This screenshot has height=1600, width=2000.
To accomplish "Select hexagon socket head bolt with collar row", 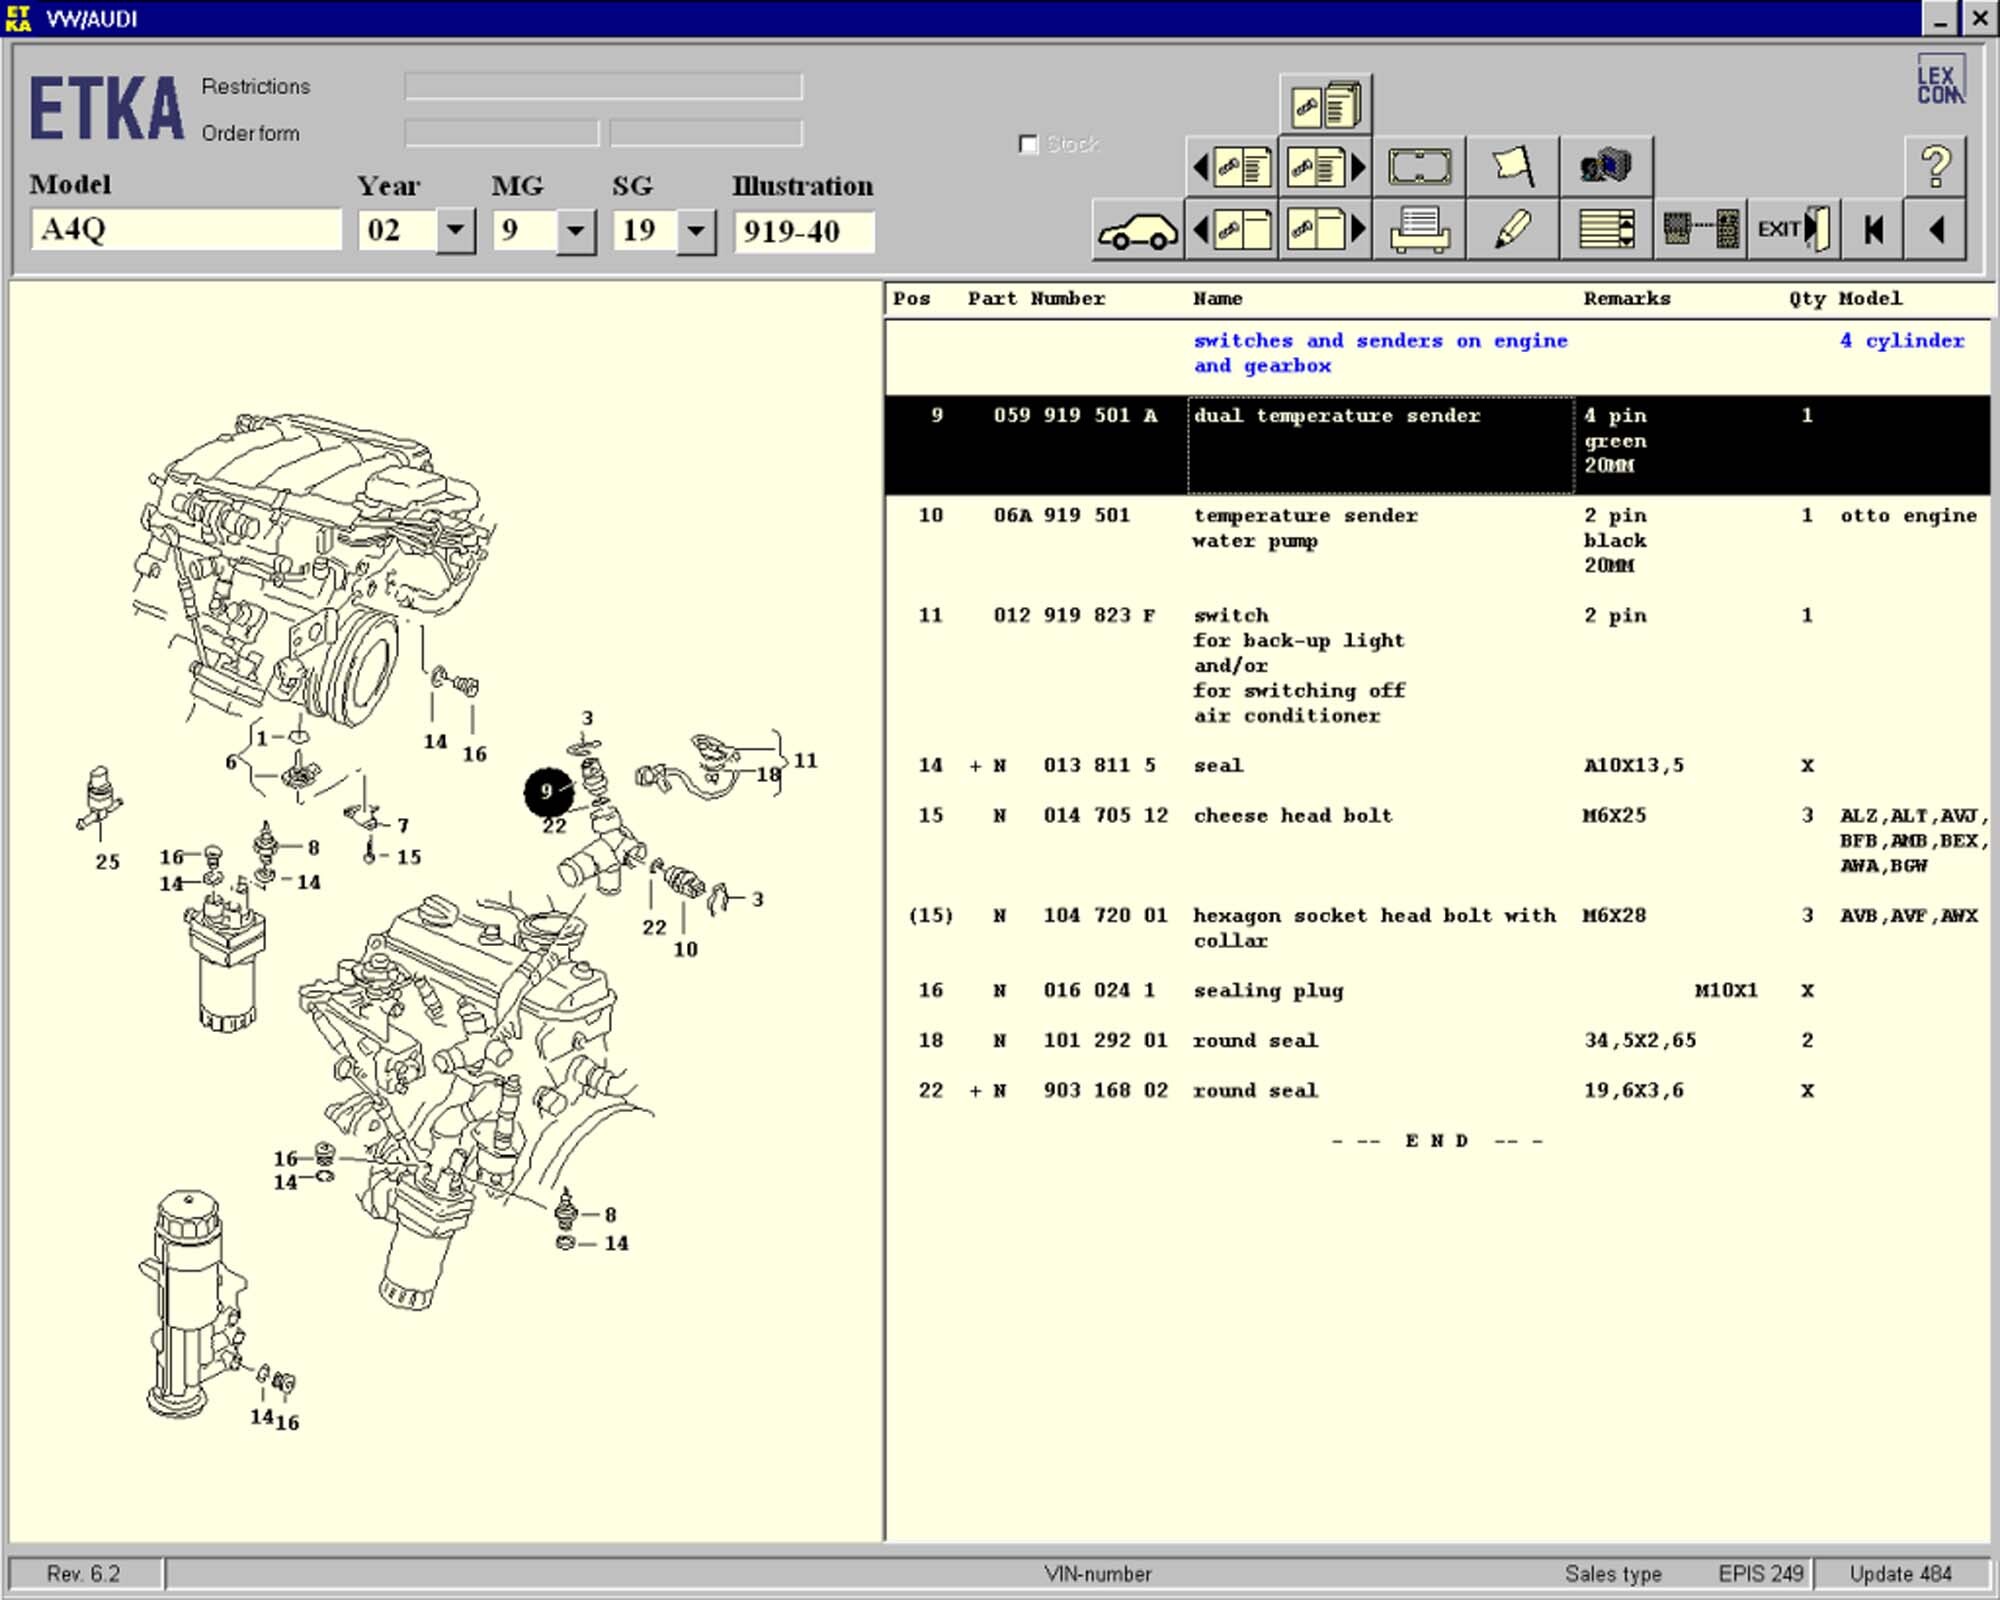I will coord(1437,928).
